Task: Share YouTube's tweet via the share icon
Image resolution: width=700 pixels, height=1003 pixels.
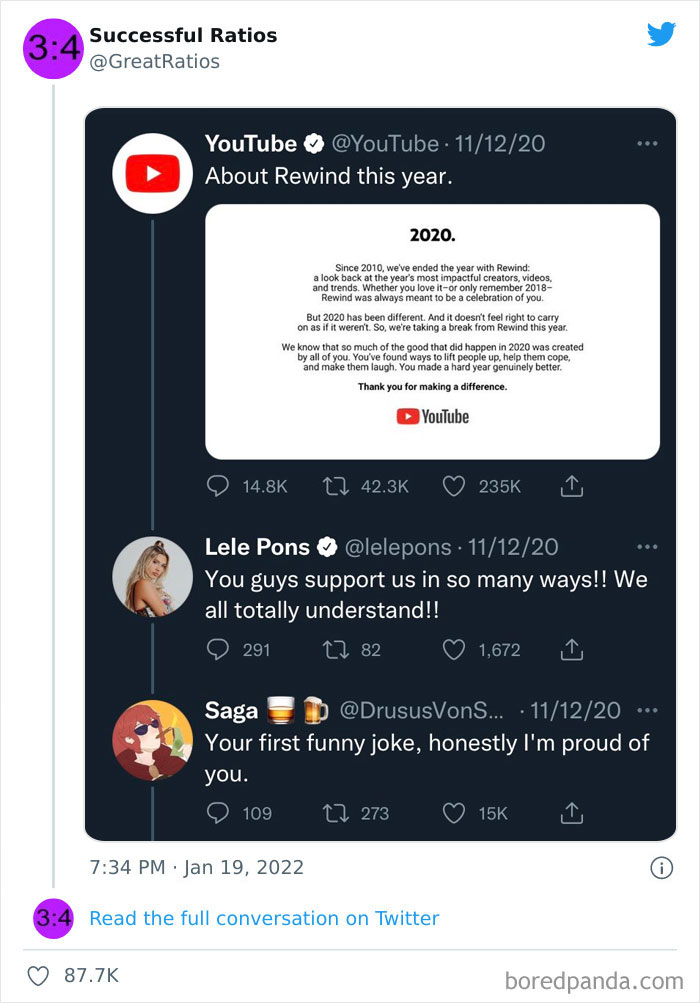Action: 571,486
